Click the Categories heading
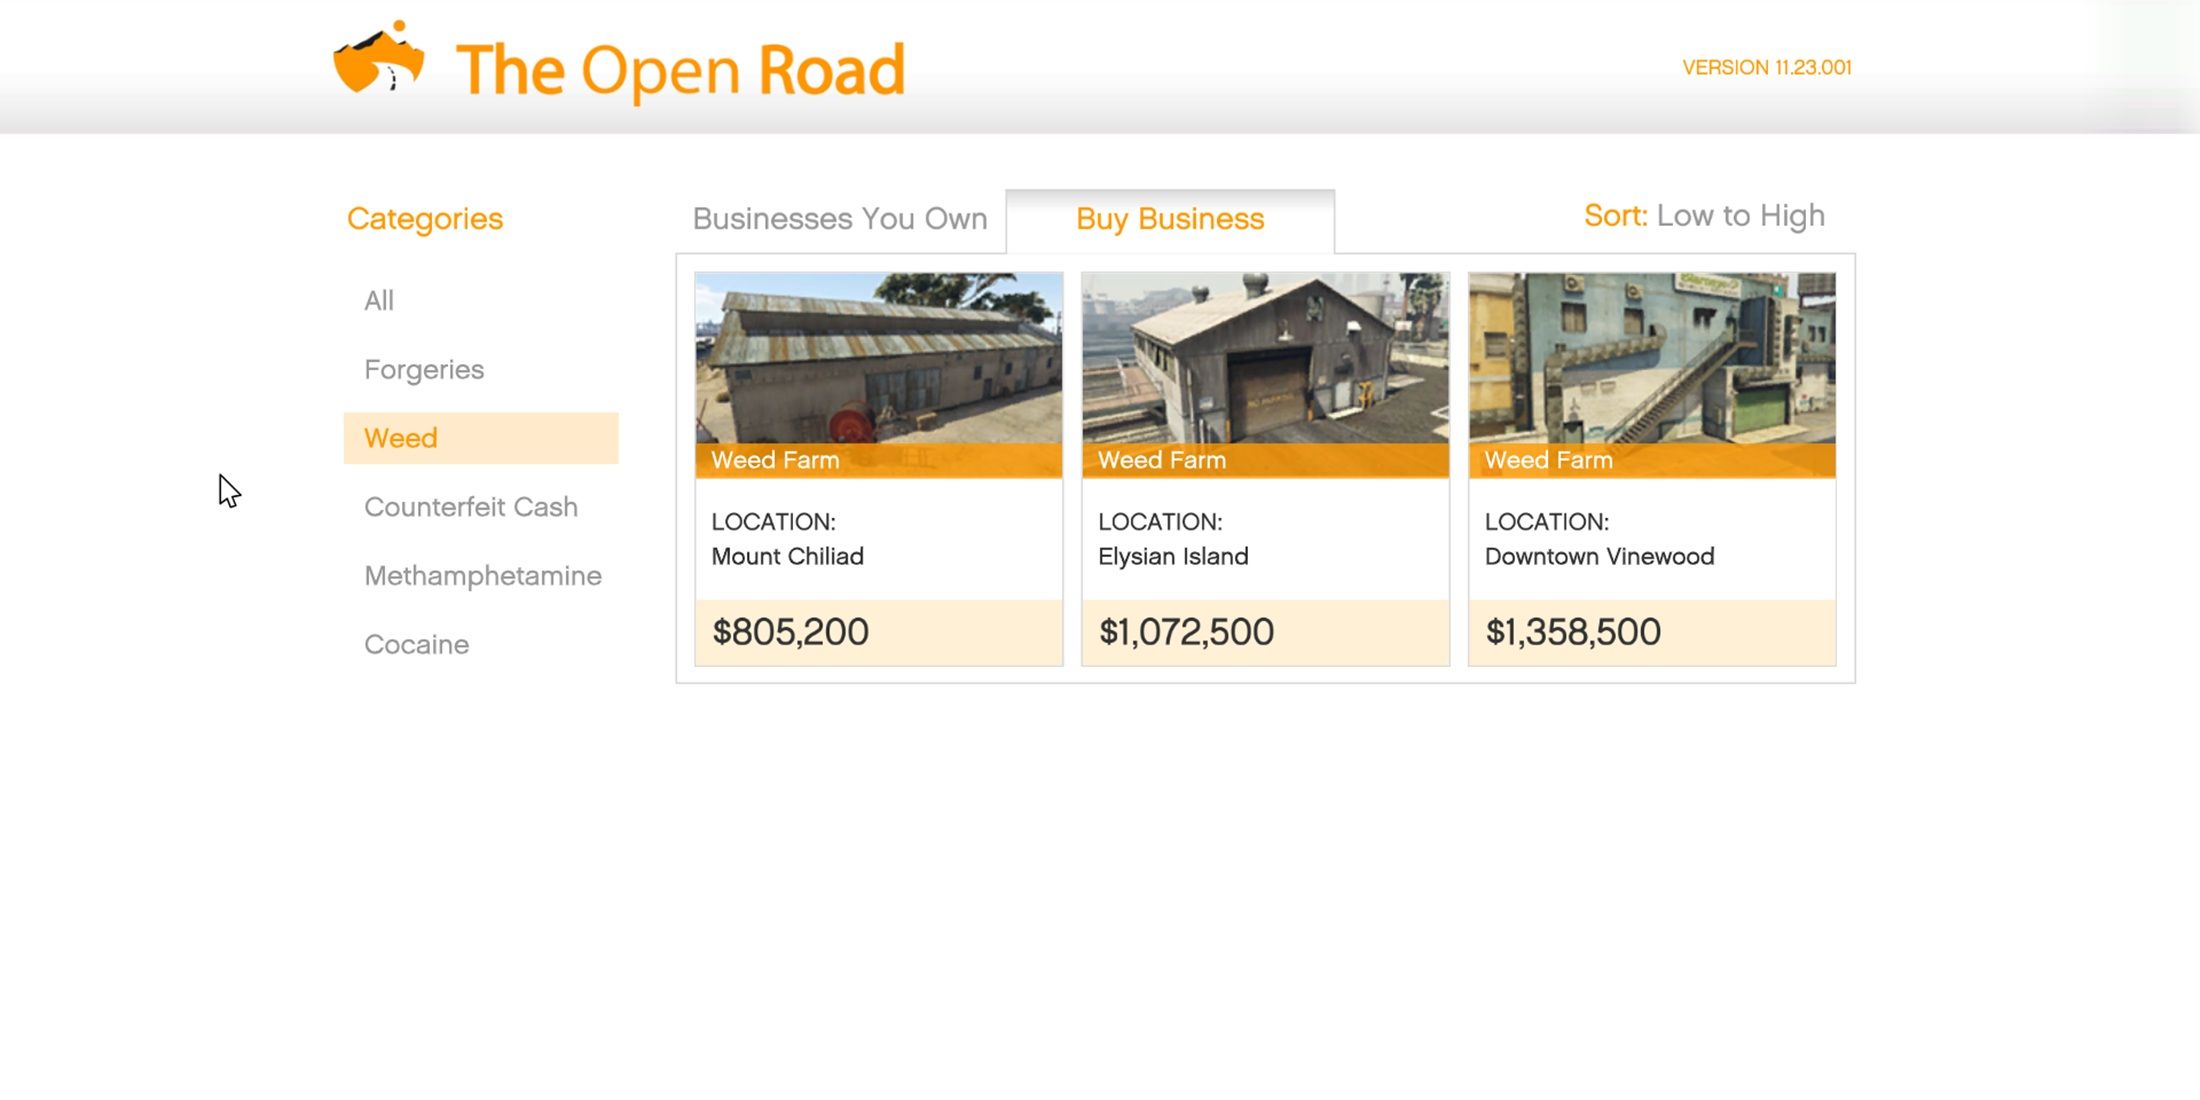The height and width of the screenshot is (1100, 2200). coord(425,219)
